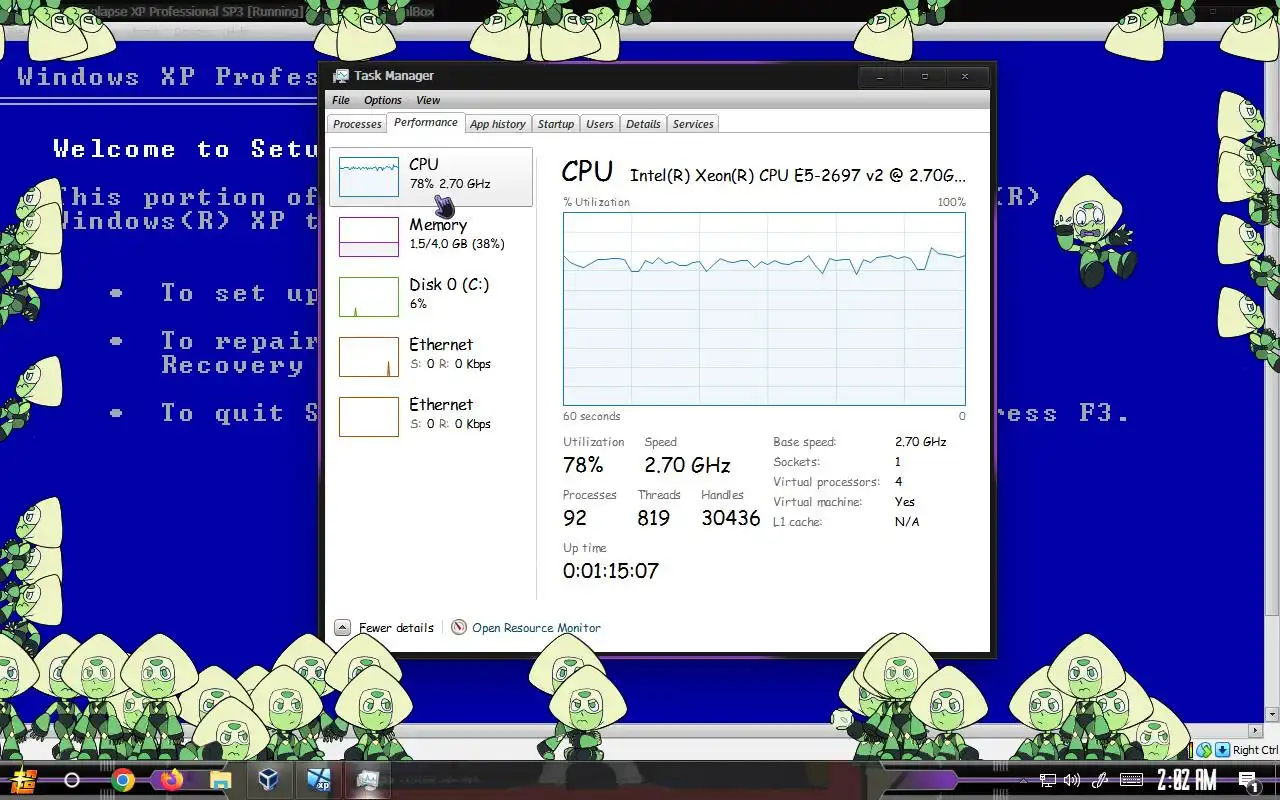Click the threads count 819
Viewport: 1280px width, 800px height.
coord(654,518)
